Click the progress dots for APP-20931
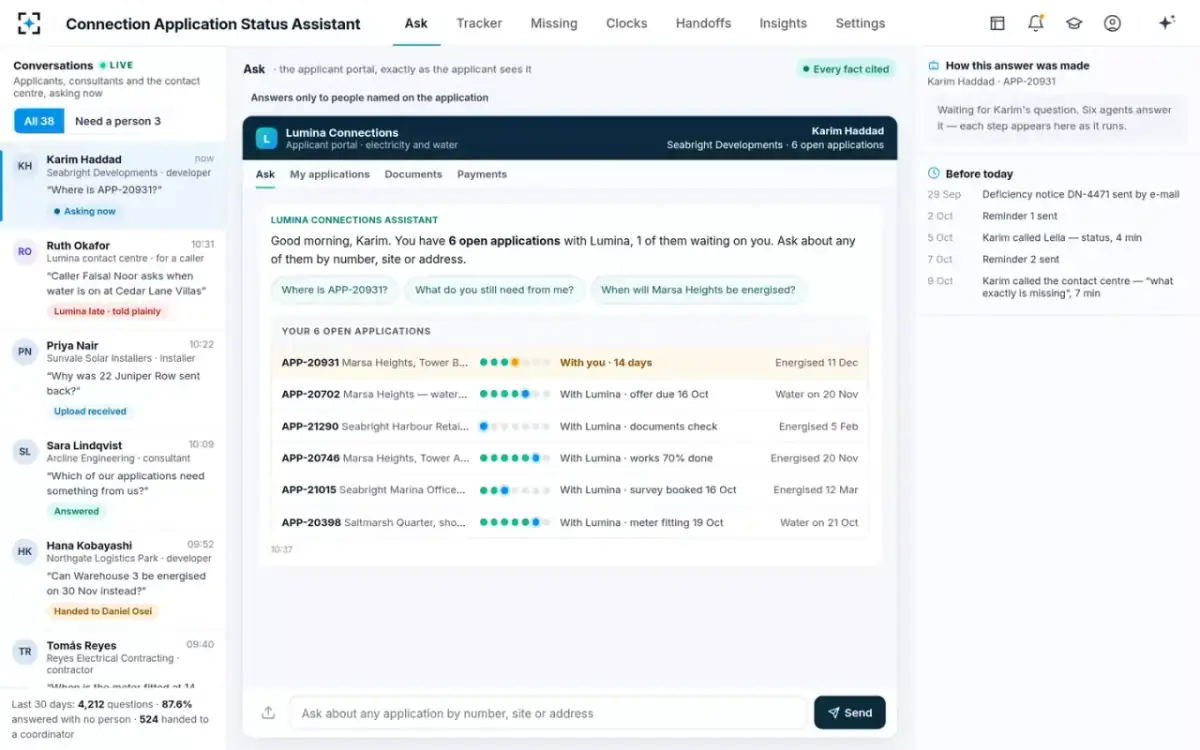The height and width of the screenshot is (750, 1200). pyautogui.click(x=514, y=363)
